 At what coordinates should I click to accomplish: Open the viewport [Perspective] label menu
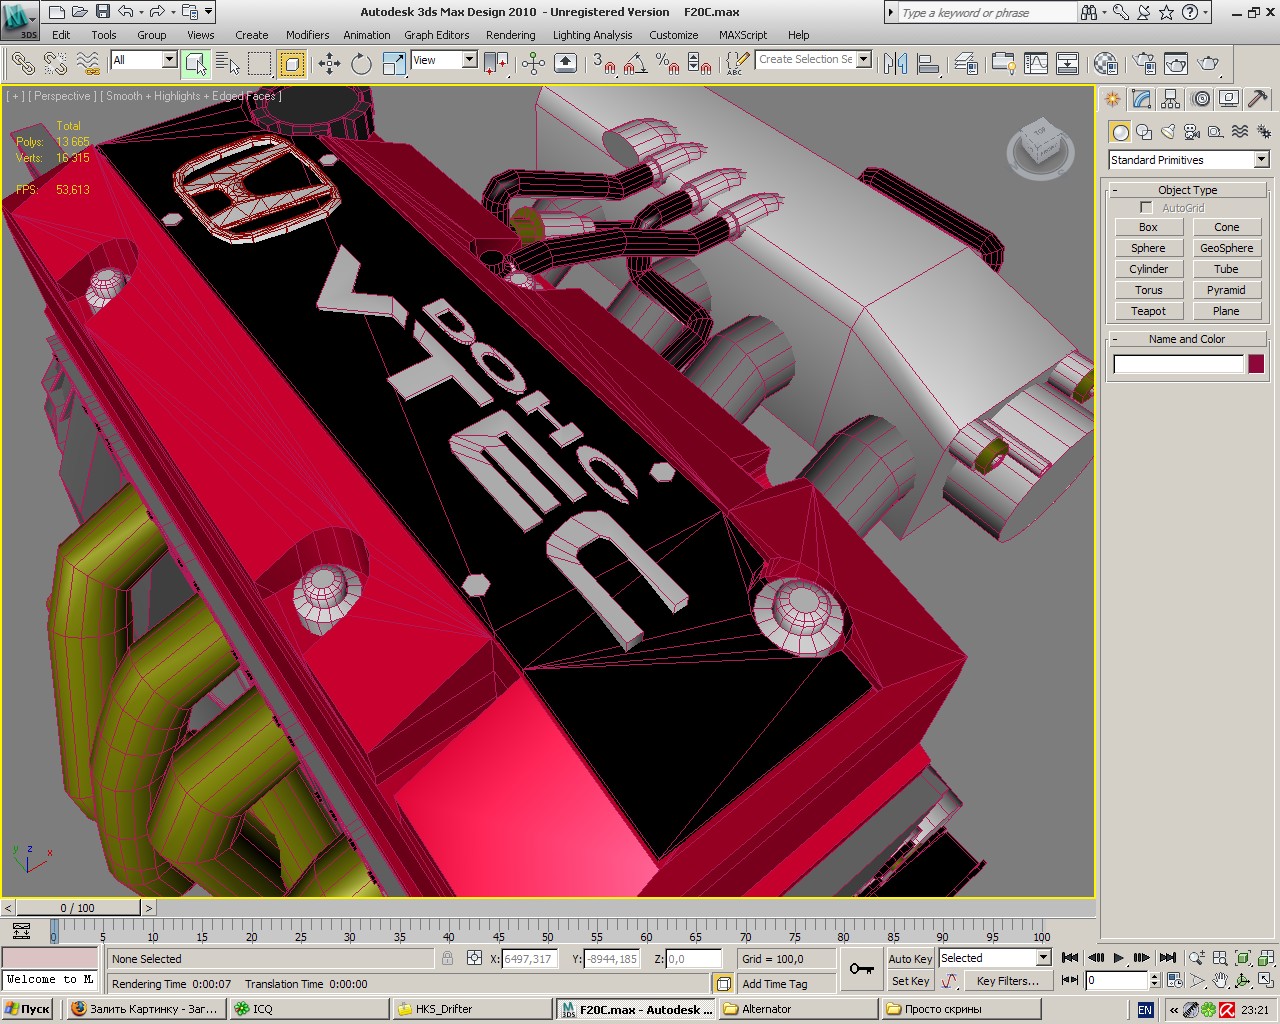62,96
